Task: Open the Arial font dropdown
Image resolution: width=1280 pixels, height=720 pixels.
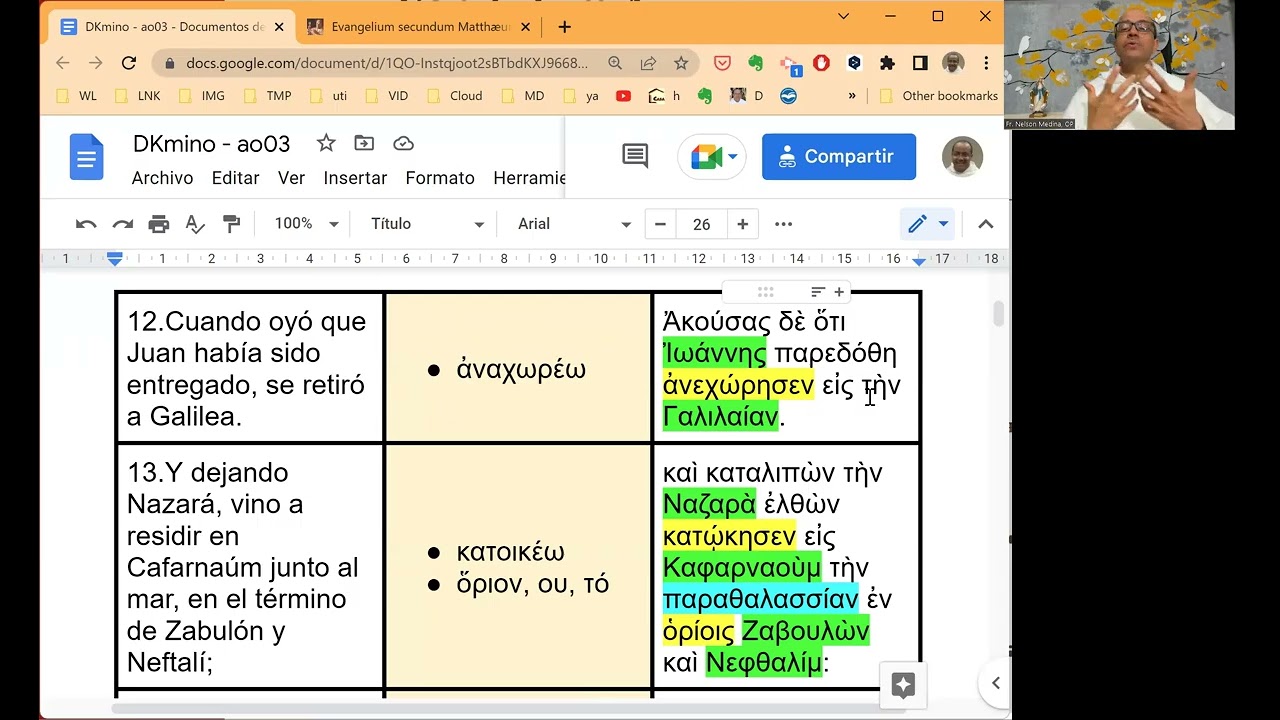Action: [x=574, y=224]
